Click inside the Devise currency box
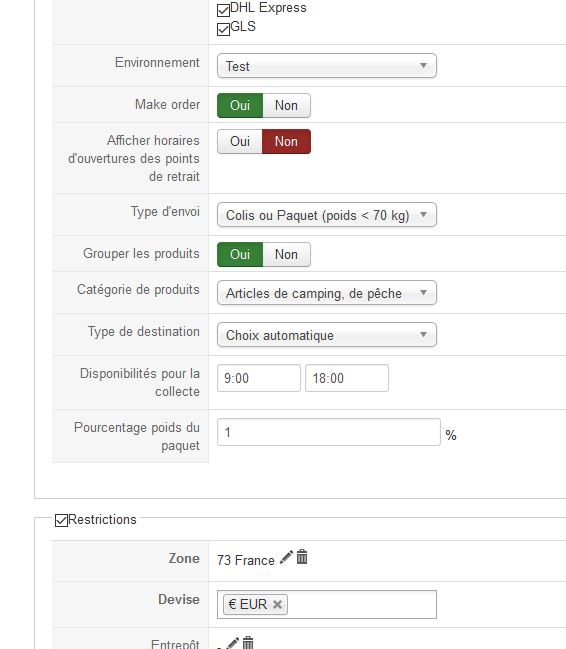Screen dimensions: 566x649 coord(360,604)
